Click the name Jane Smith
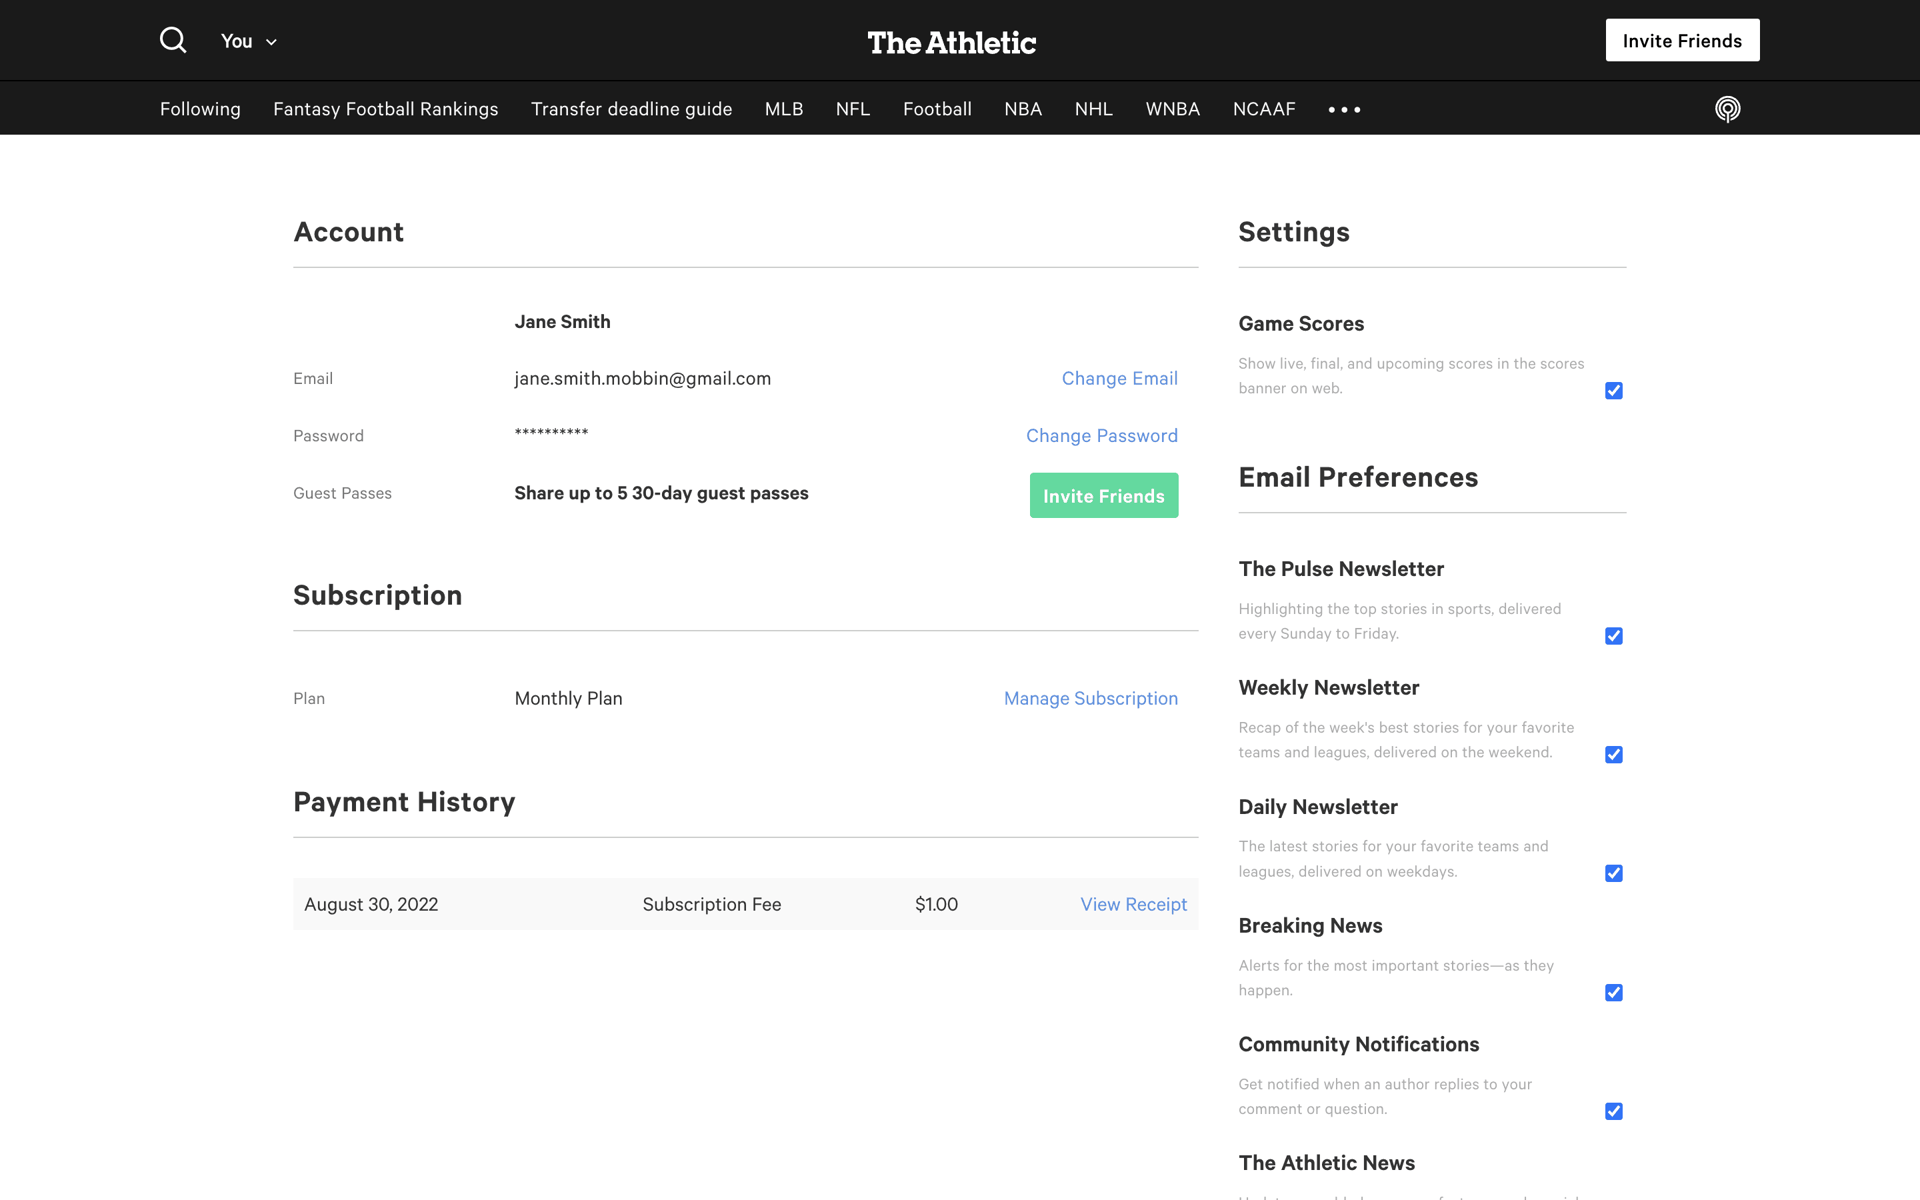 pos(562,321)
